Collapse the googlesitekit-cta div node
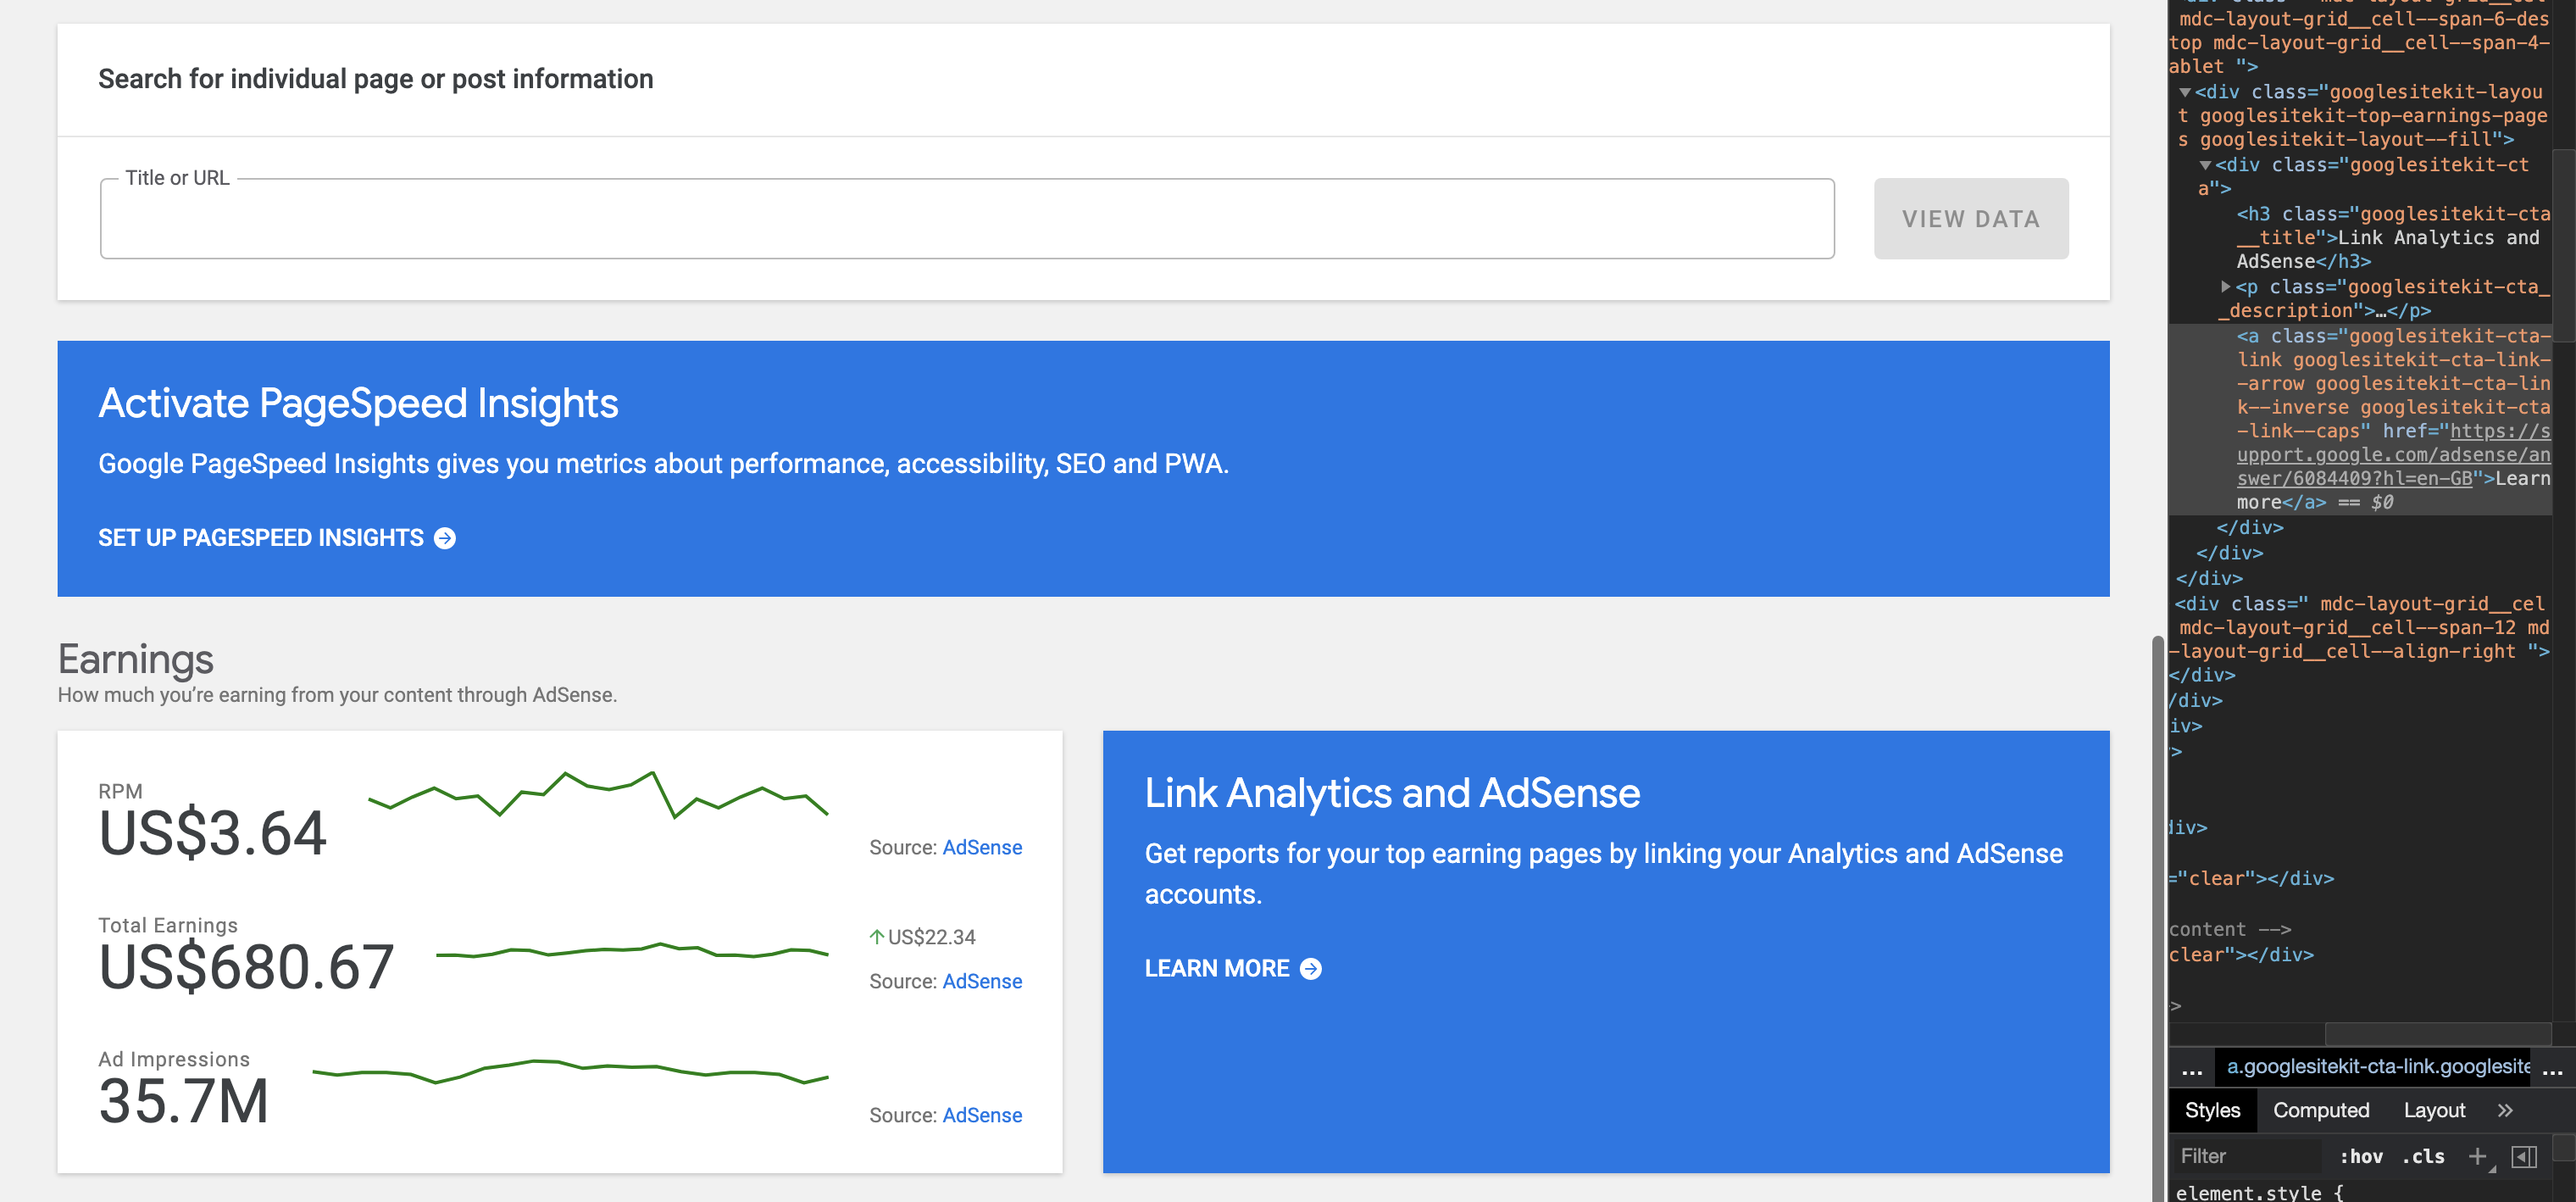Viewport: 2576px width, 1202px height. tap(2206, 166)
